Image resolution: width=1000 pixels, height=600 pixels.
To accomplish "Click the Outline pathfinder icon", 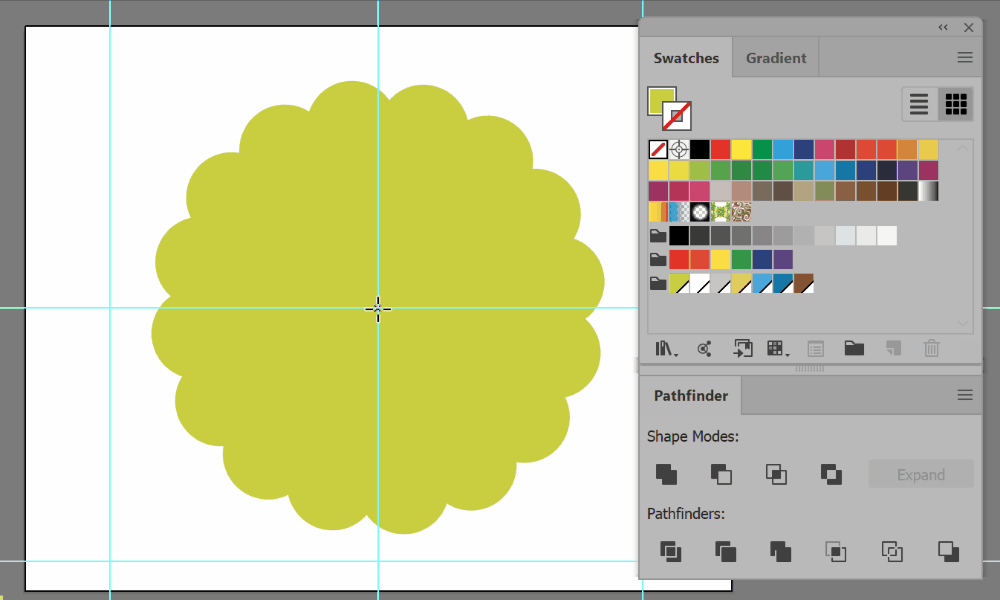I will [x=892, y=552].
